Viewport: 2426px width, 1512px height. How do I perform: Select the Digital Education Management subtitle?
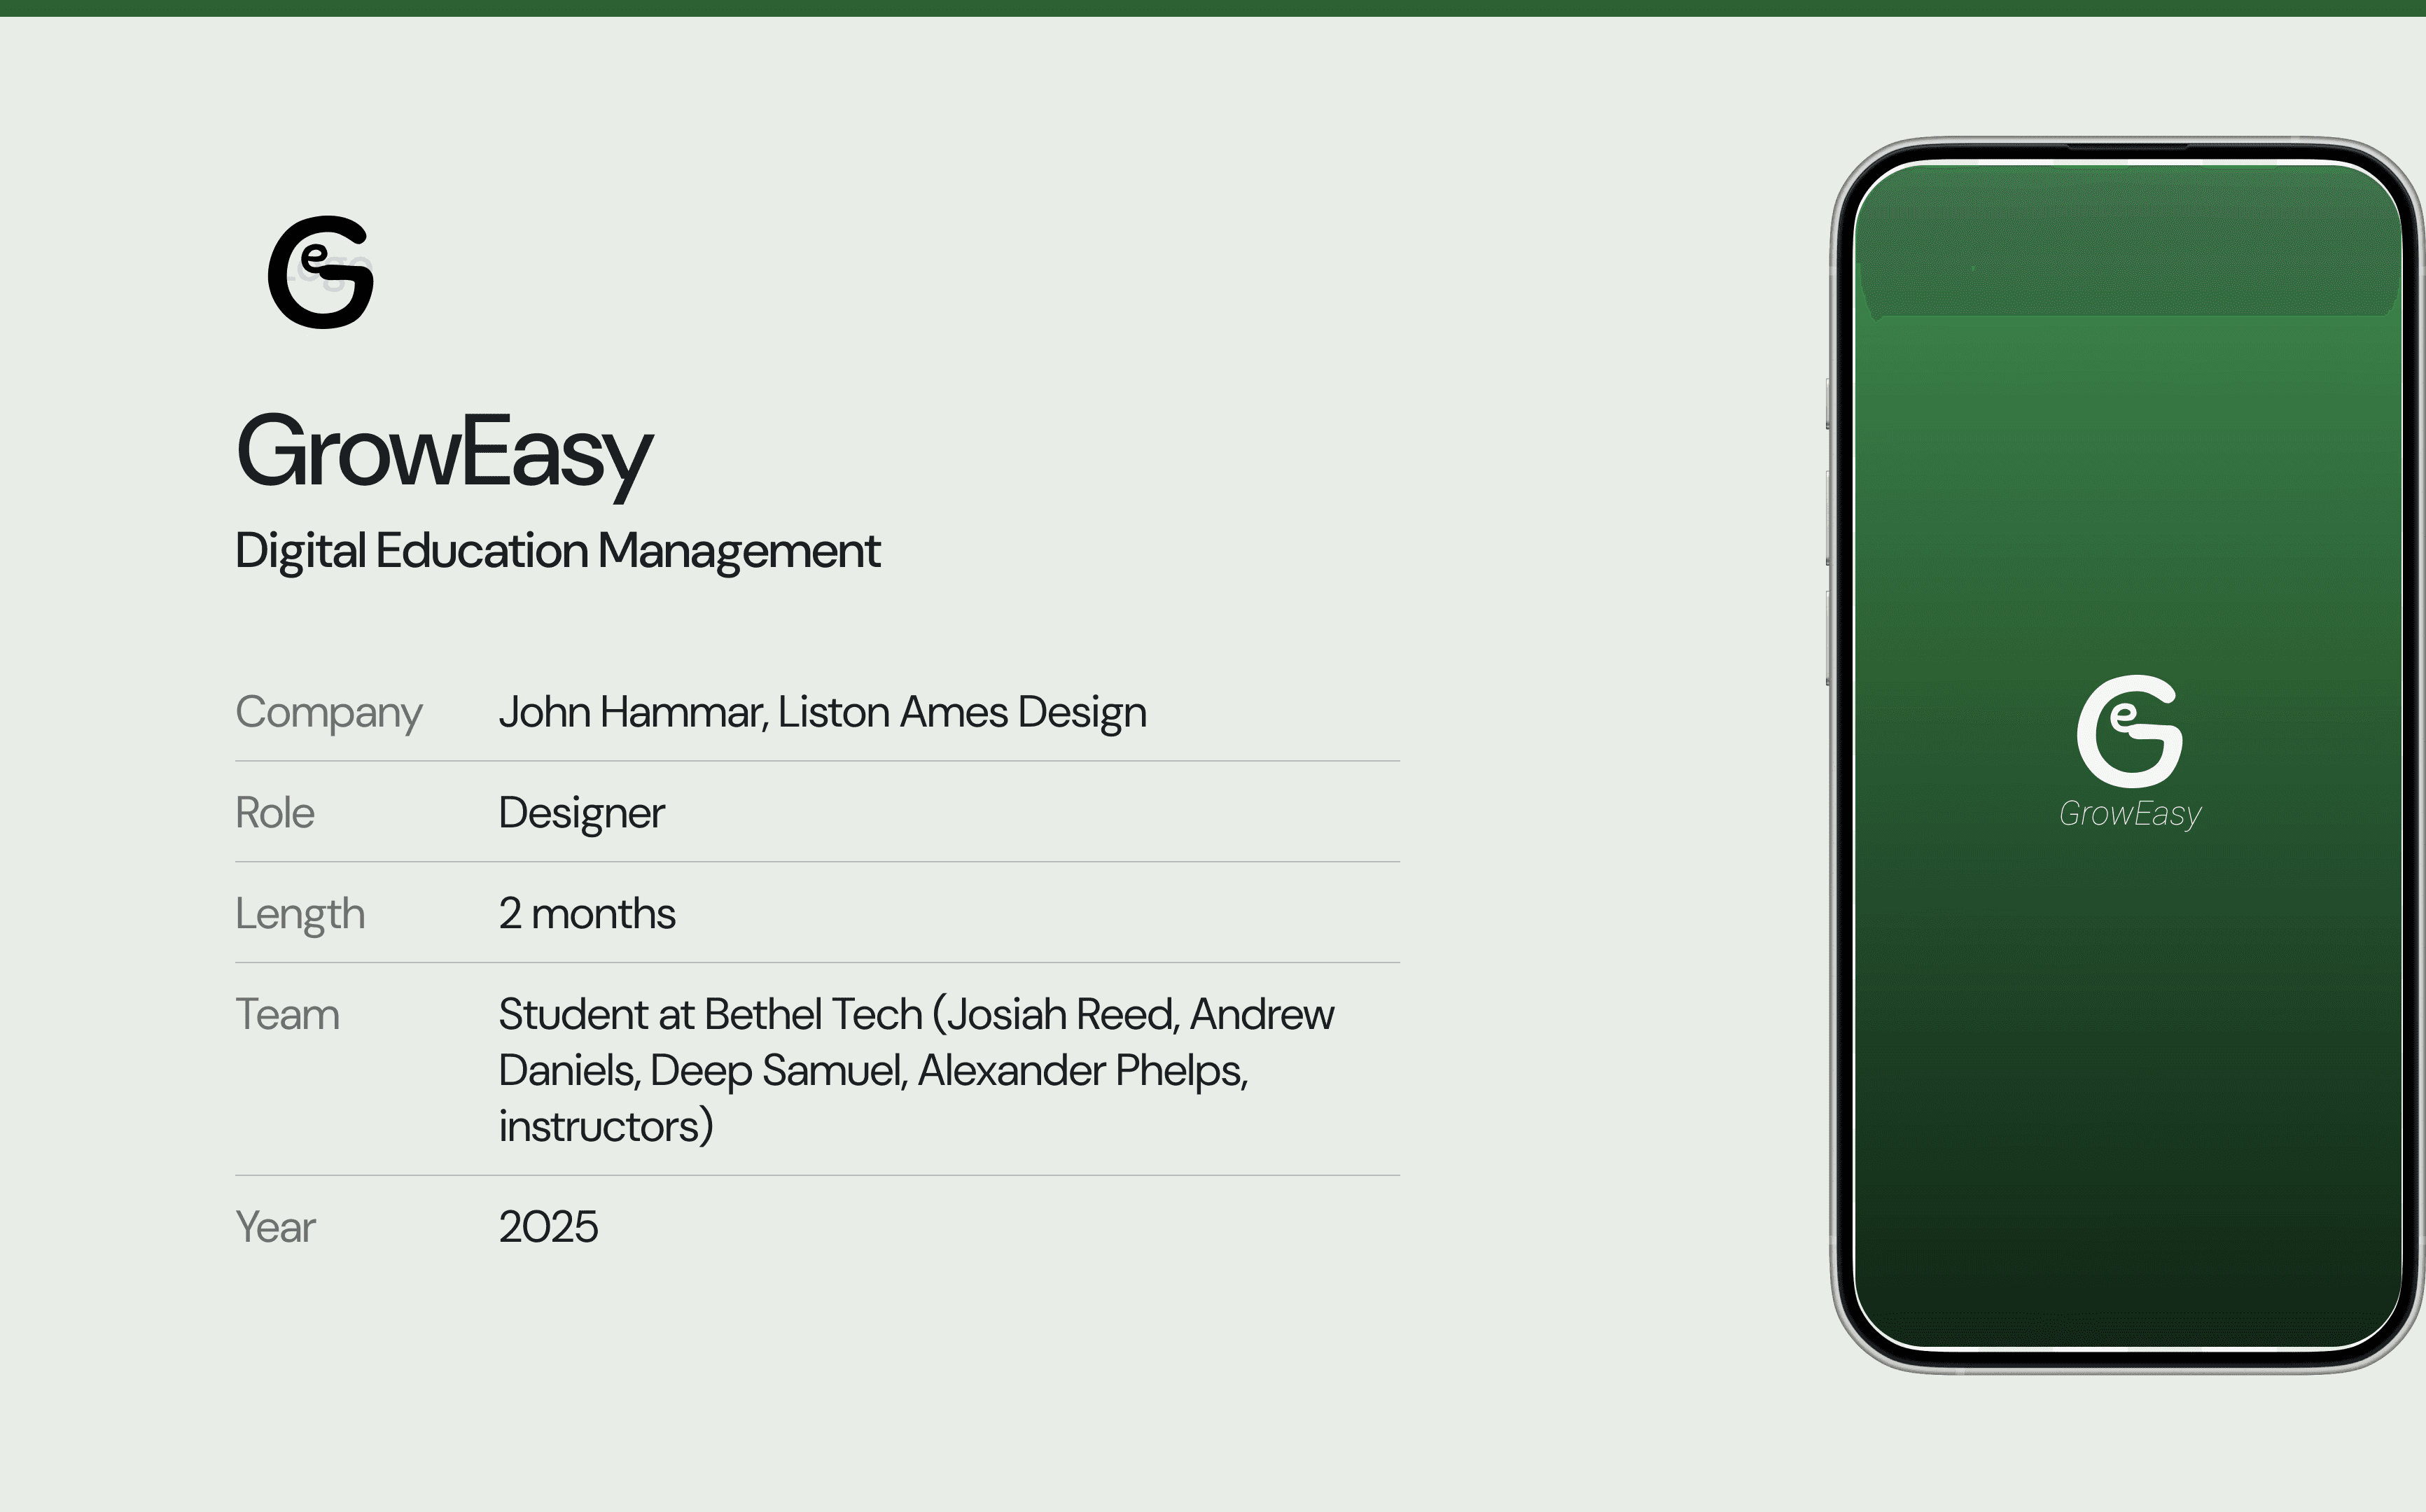coord(557,552)
